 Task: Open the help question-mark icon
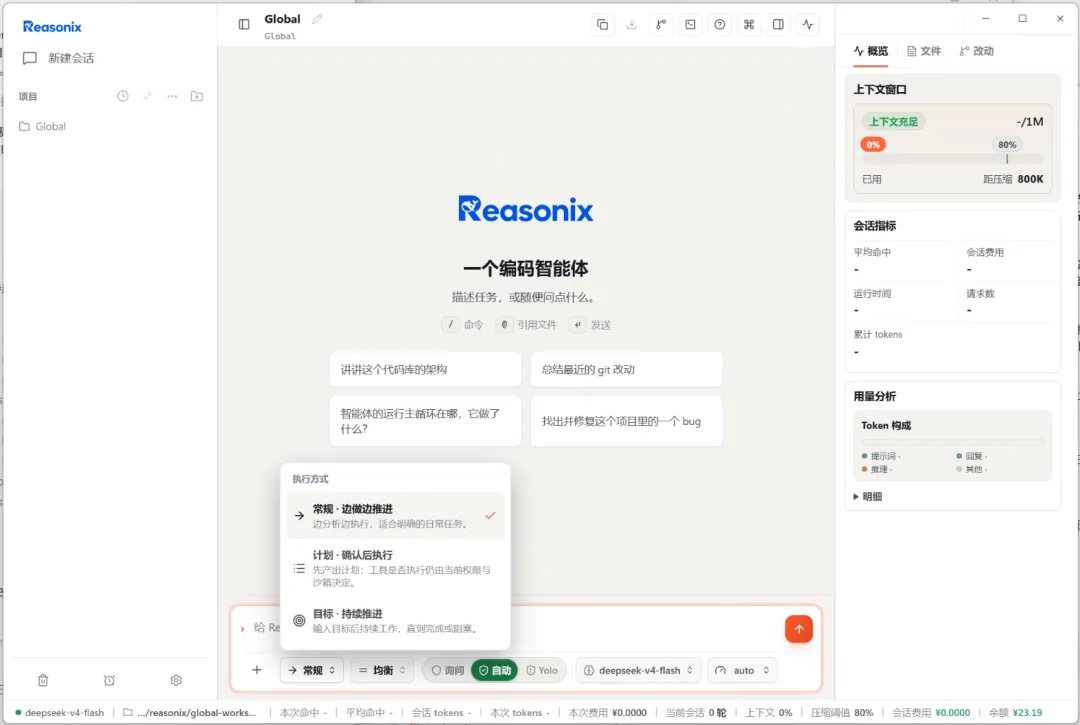720,25
